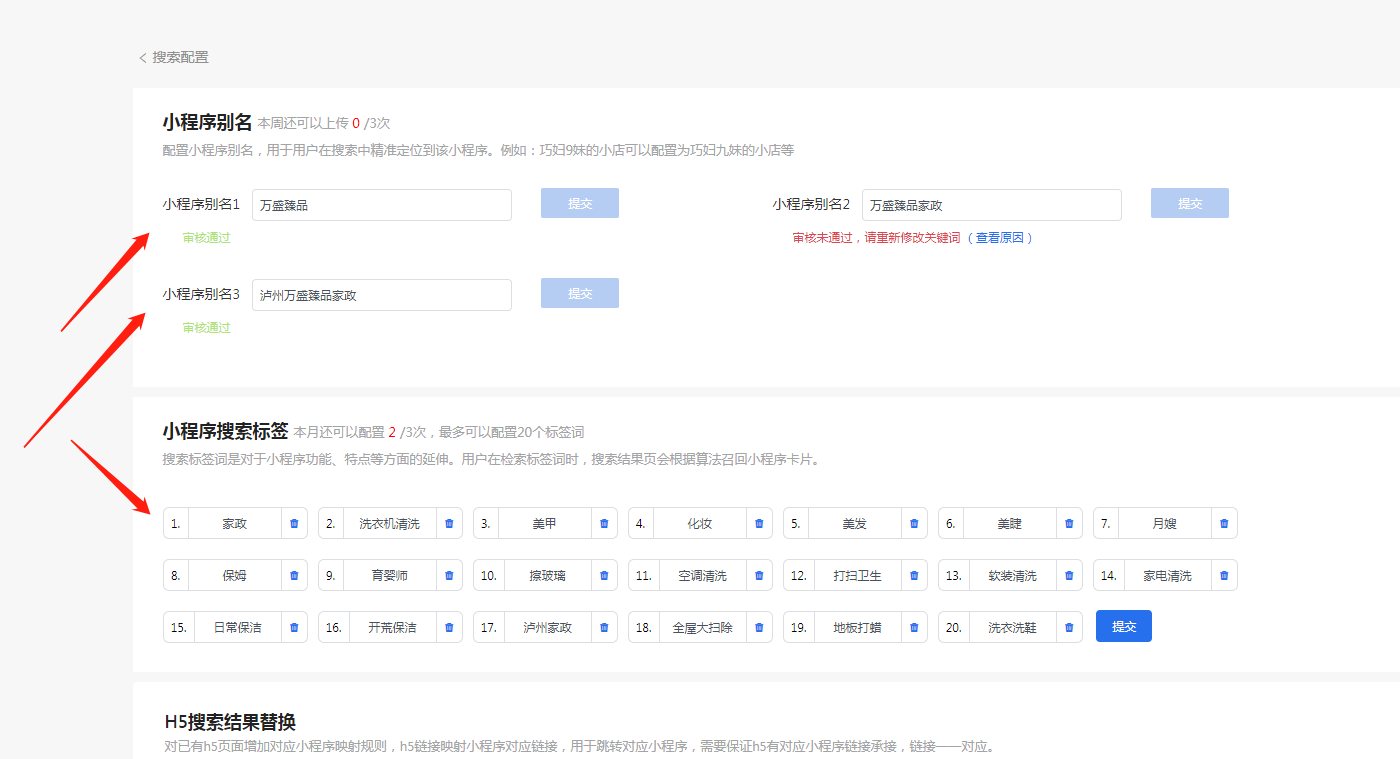Edit tag field 全屋大扫除
1400x759 pixels.
coord(703,627)
